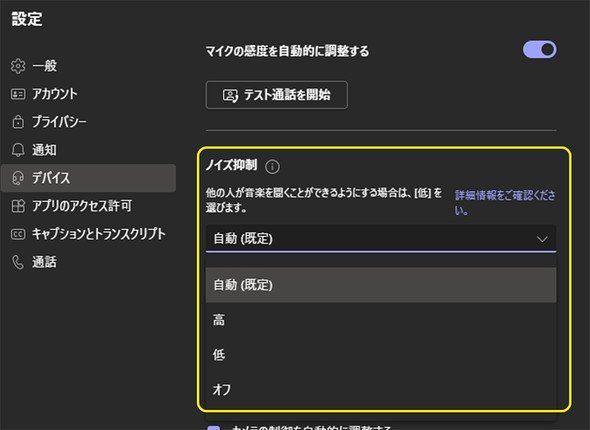
Task: Click テスト通話を開始 button
Action: pos(277,95)
